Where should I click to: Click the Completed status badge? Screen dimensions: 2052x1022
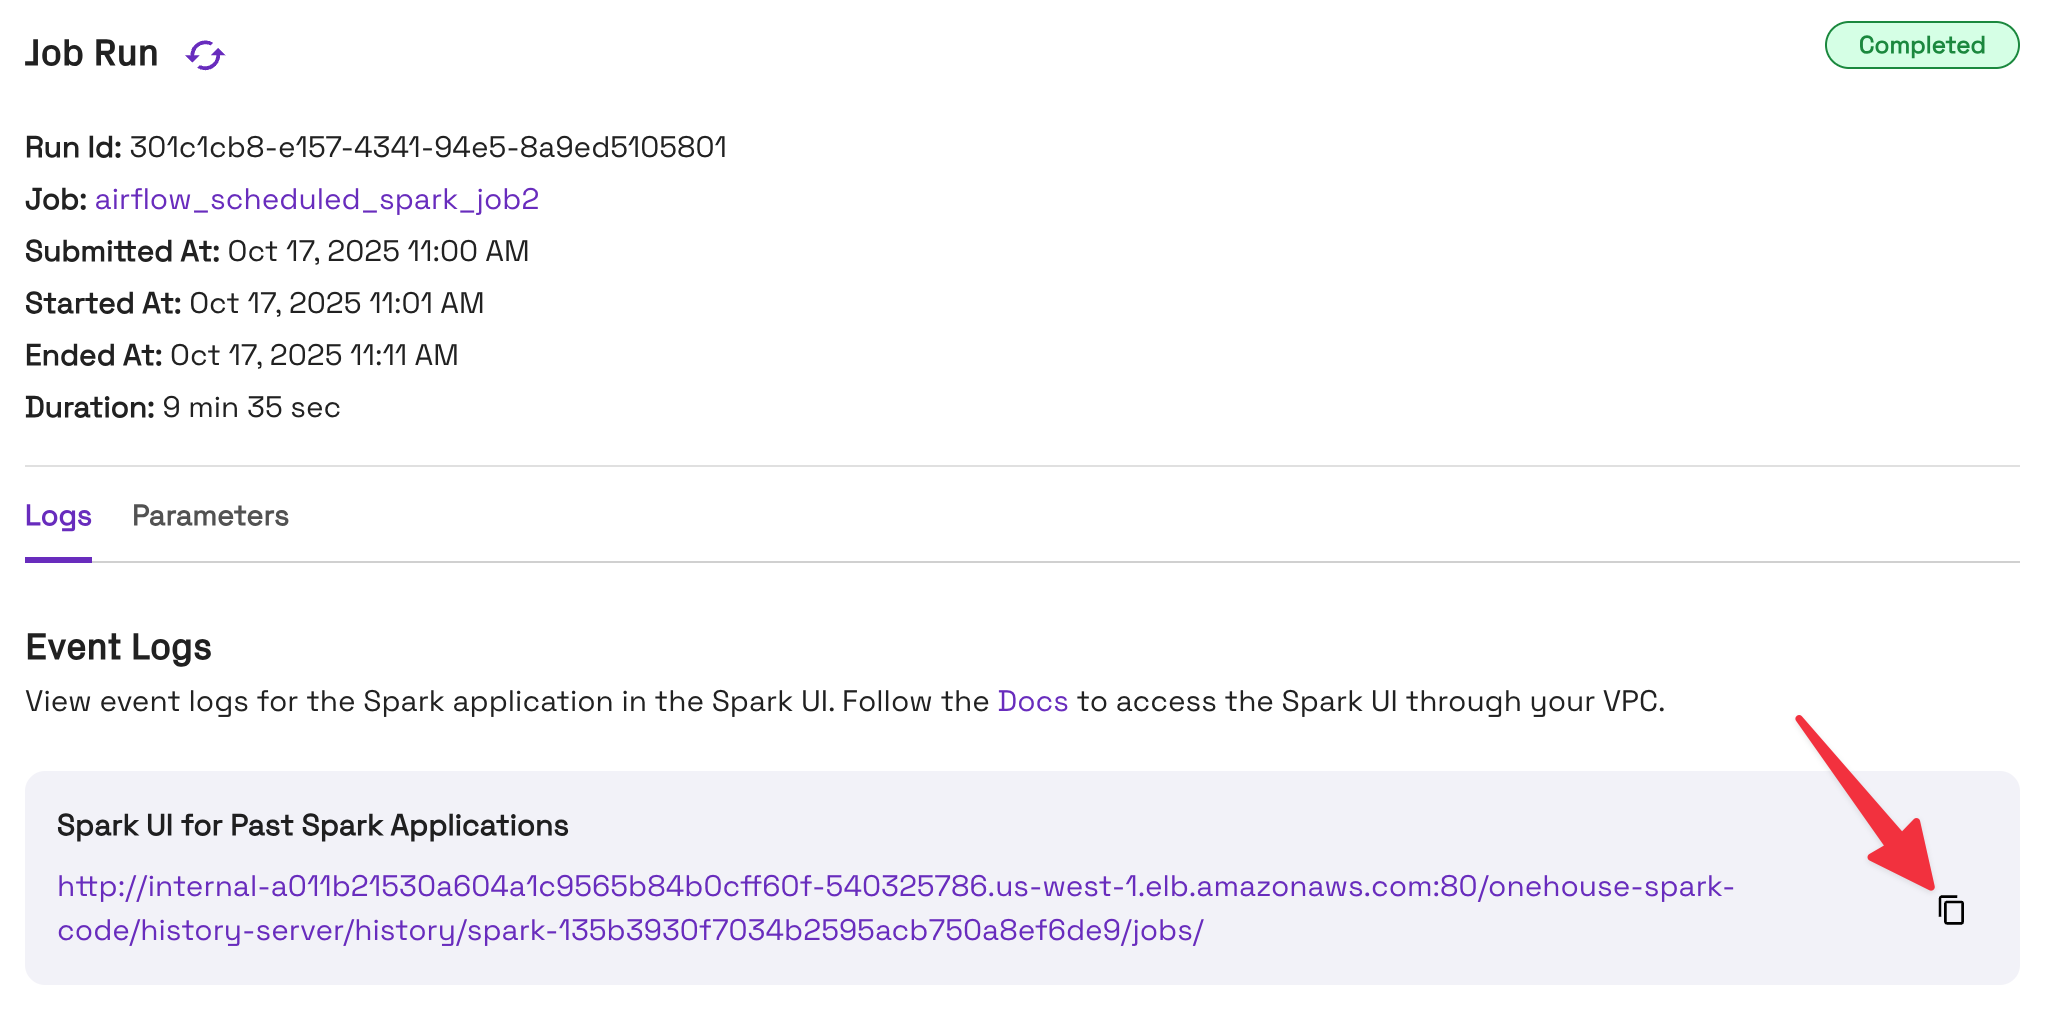tap(1921, 46)
